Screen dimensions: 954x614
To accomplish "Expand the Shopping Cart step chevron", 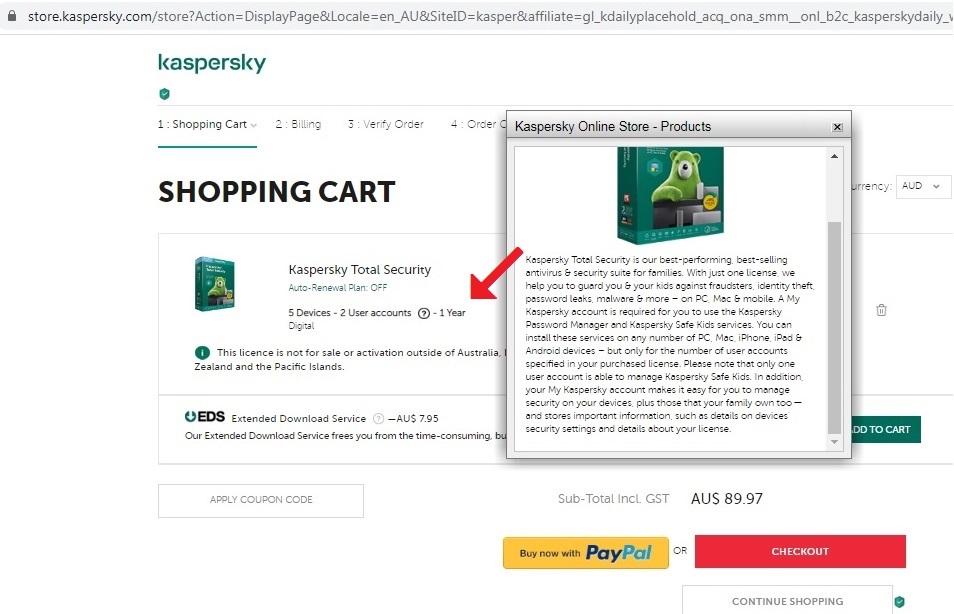I will point(254,125).
